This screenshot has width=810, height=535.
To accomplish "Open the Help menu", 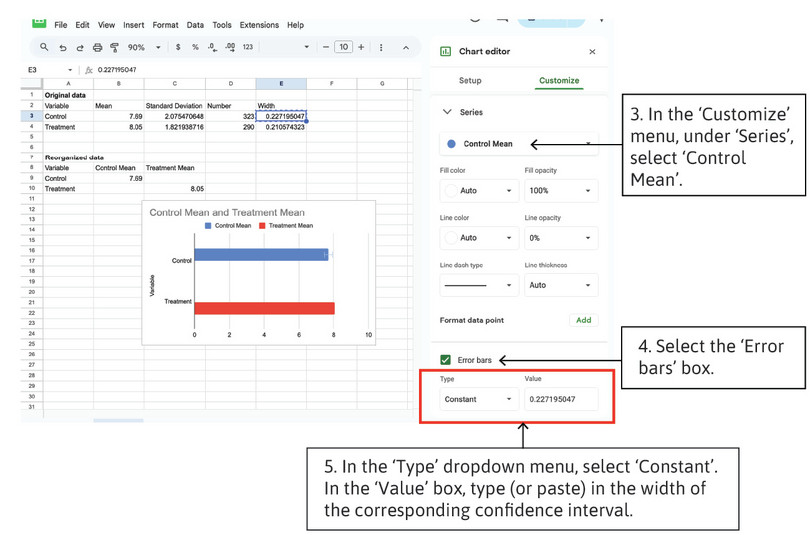I will [x=295, y=25].
